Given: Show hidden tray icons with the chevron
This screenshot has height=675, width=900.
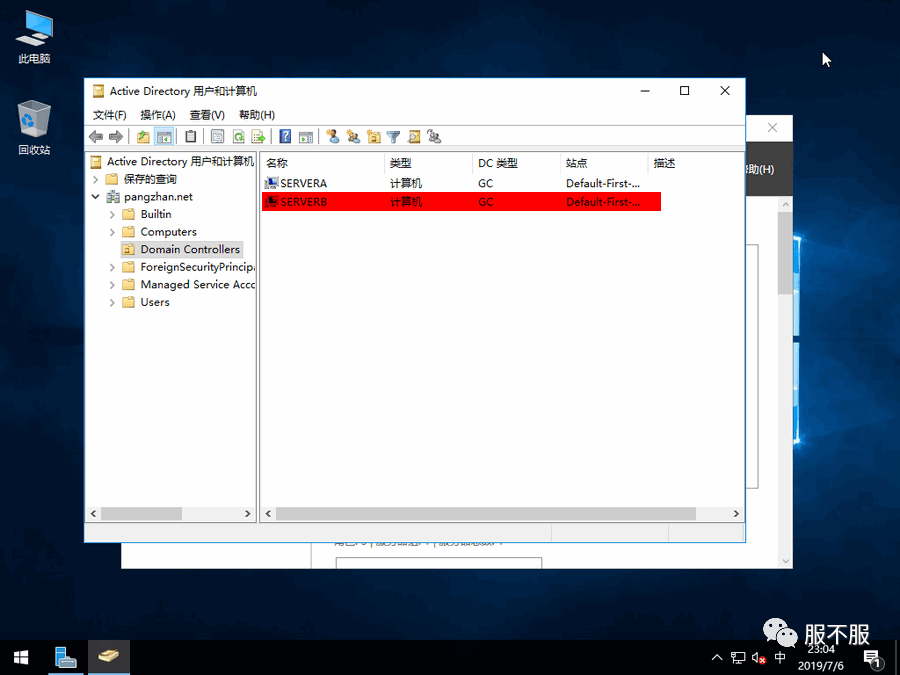Looking at the screenshot, I should coord(717,657).
